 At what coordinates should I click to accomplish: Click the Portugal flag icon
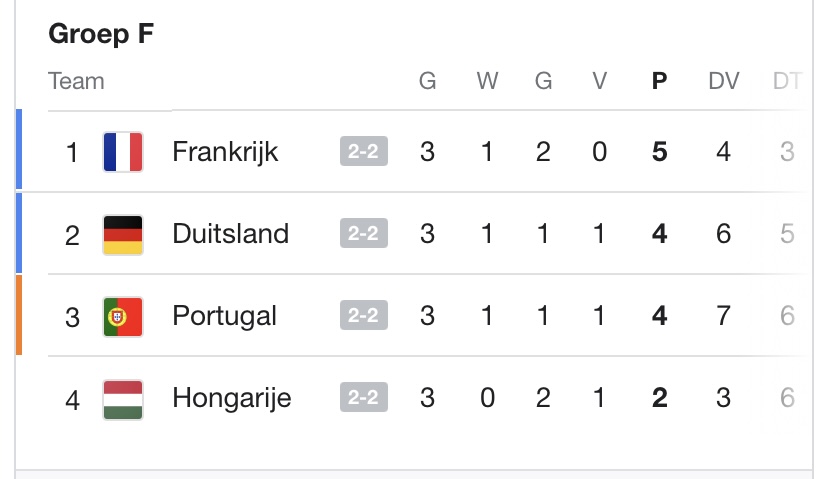point(123,317)
